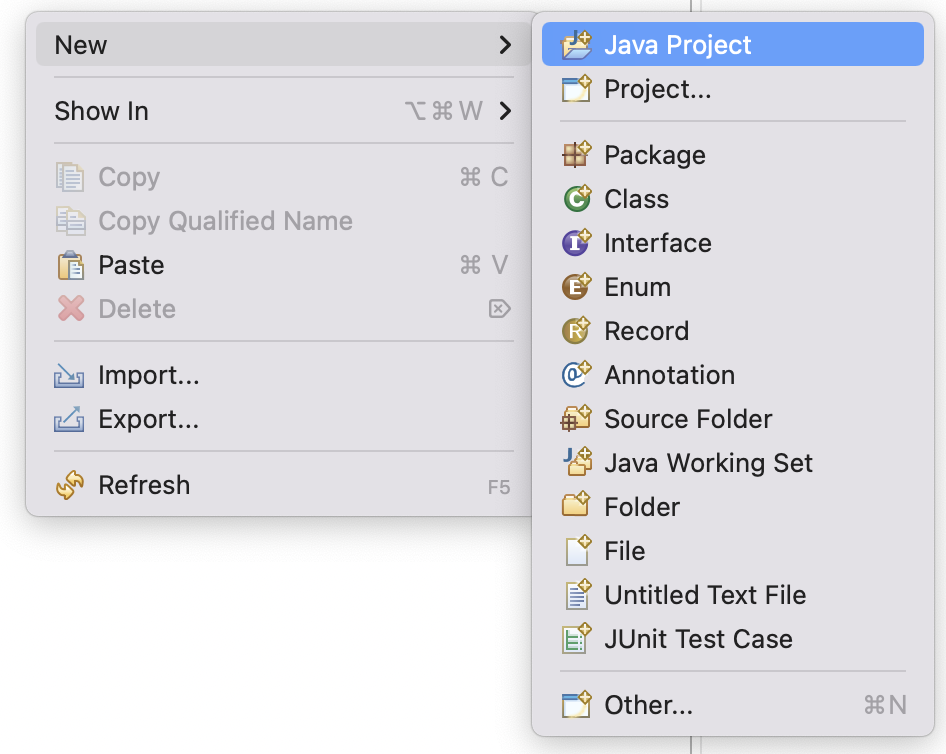Click the Other... wizard icon

tap(576, 704)
